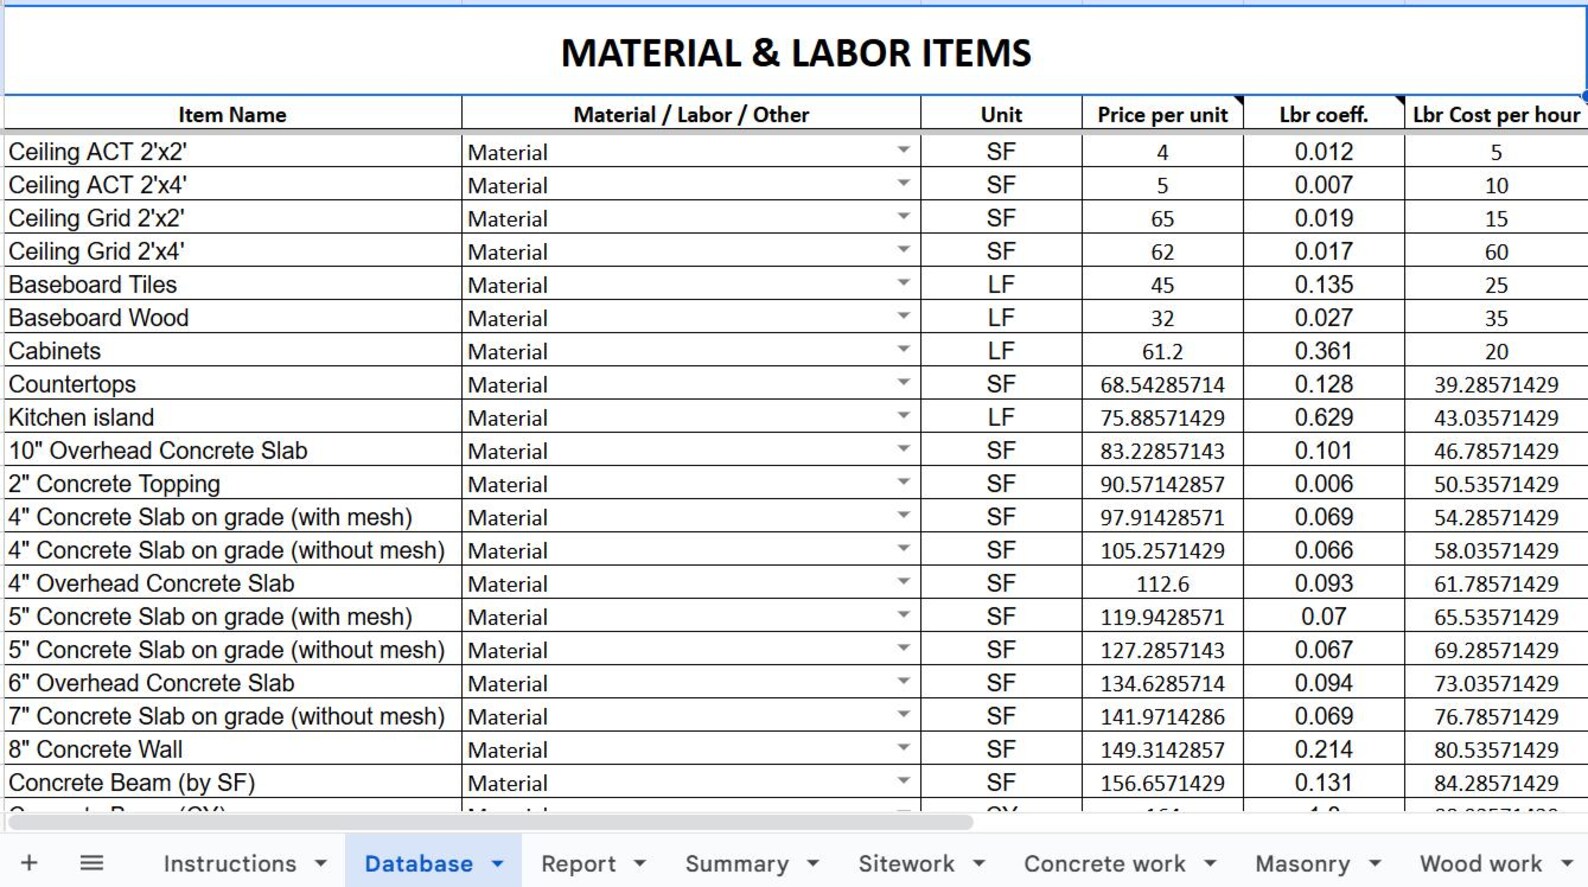Image resolution: width=1588 pixels, height=887 pixels.
Task: Switch to the Report tab
Action: click(578, 863)
